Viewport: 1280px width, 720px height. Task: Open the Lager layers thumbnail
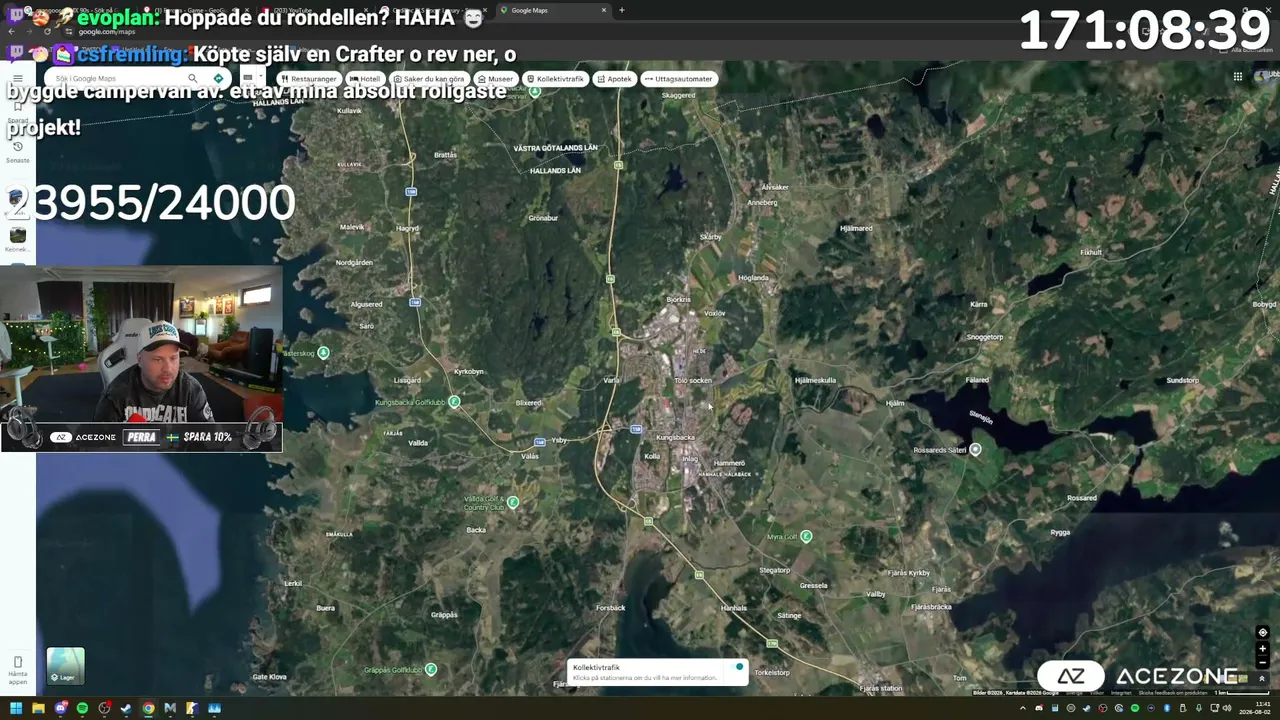point(65,666)
